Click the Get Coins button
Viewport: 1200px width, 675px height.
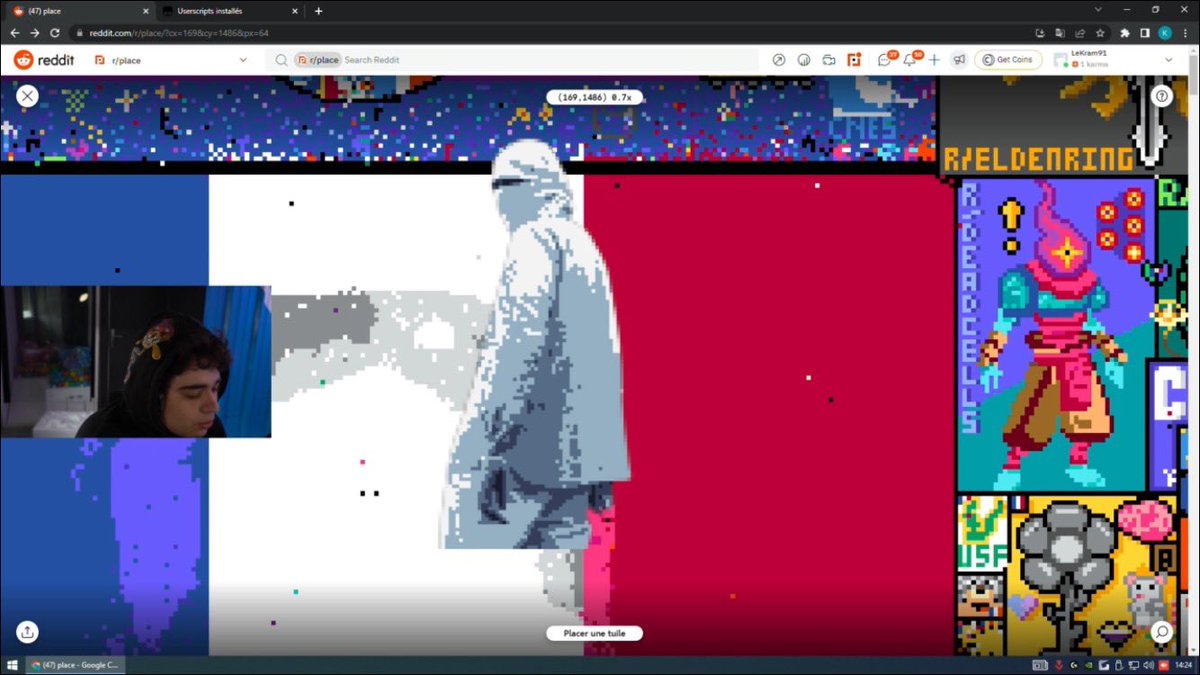tap(1008, 60)
